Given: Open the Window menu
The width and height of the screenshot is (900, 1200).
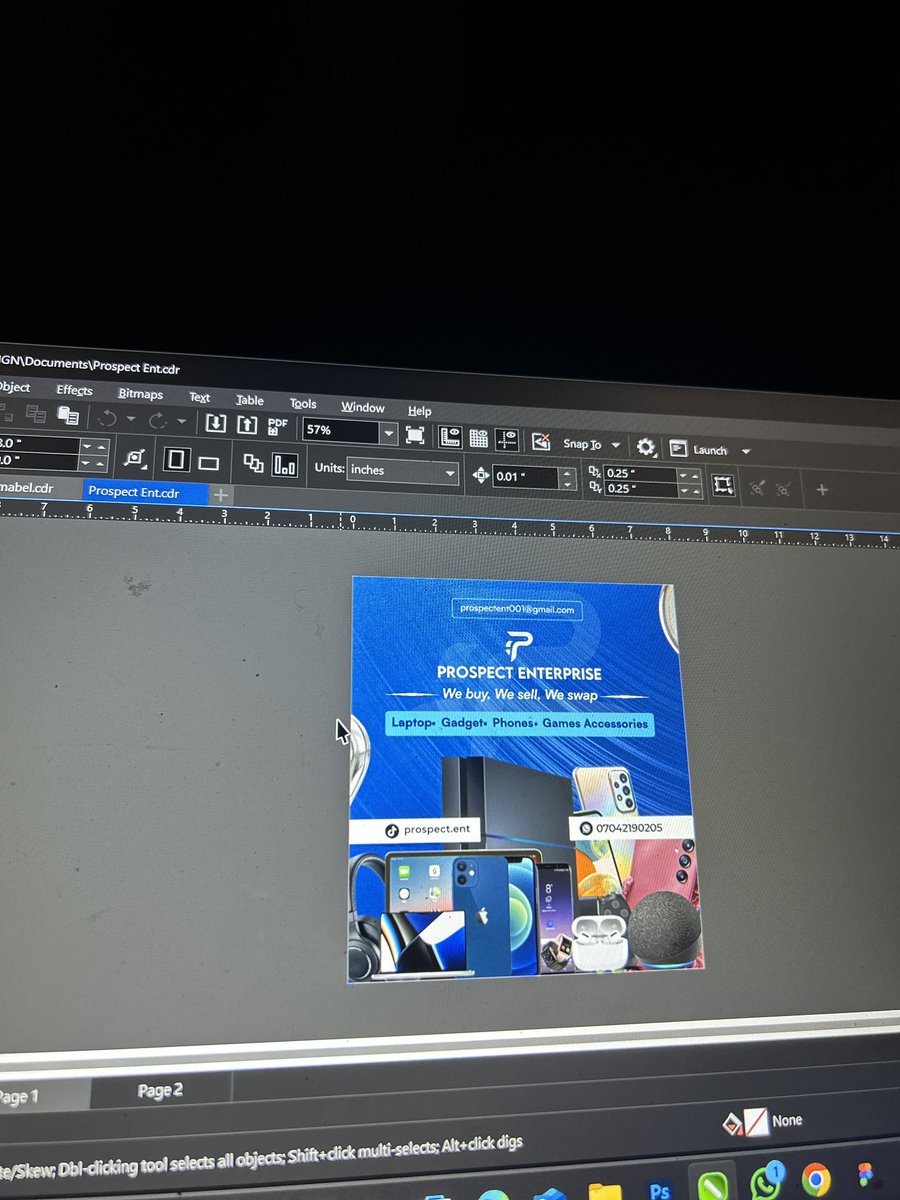Looking at the screenshot, I should (362, 407).
